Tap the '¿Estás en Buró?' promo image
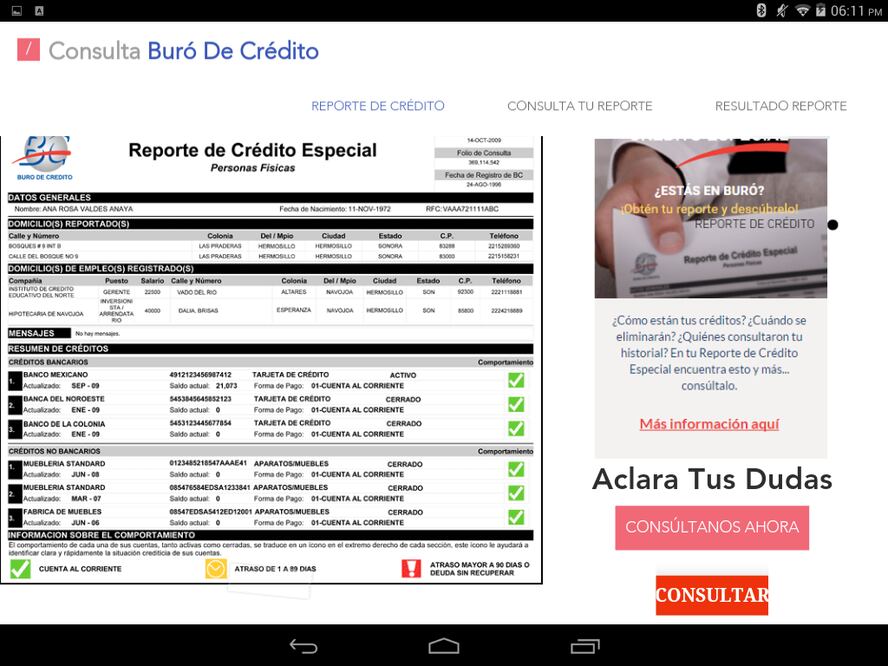This screenshot has width=888, height=666. pyautogui.click(x=710, y=218)
